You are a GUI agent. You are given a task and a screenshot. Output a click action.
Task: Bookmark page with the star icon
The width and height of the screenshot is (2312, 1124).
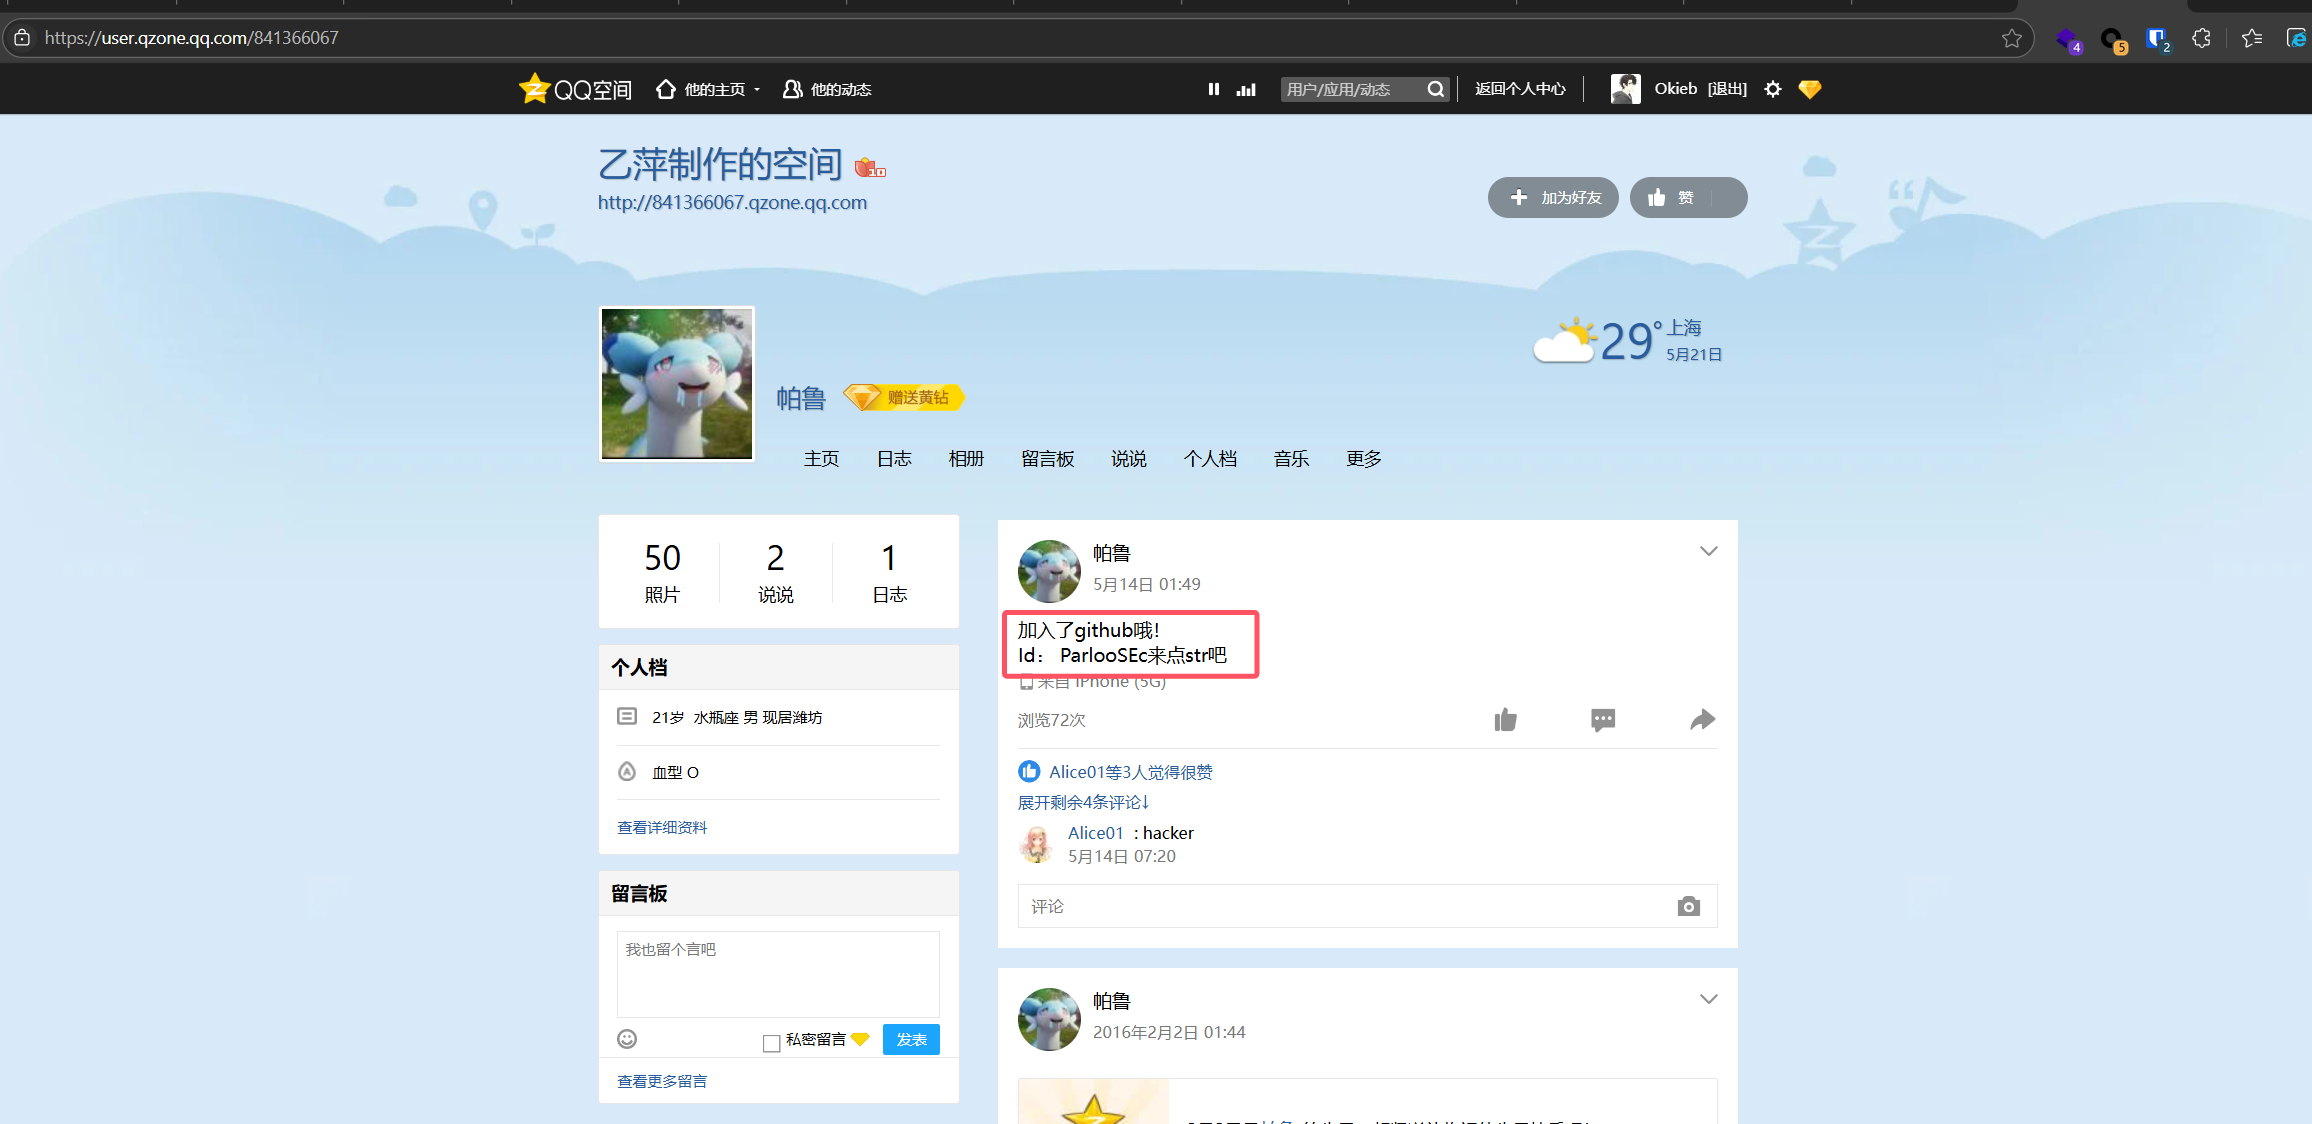(2012, 38)
